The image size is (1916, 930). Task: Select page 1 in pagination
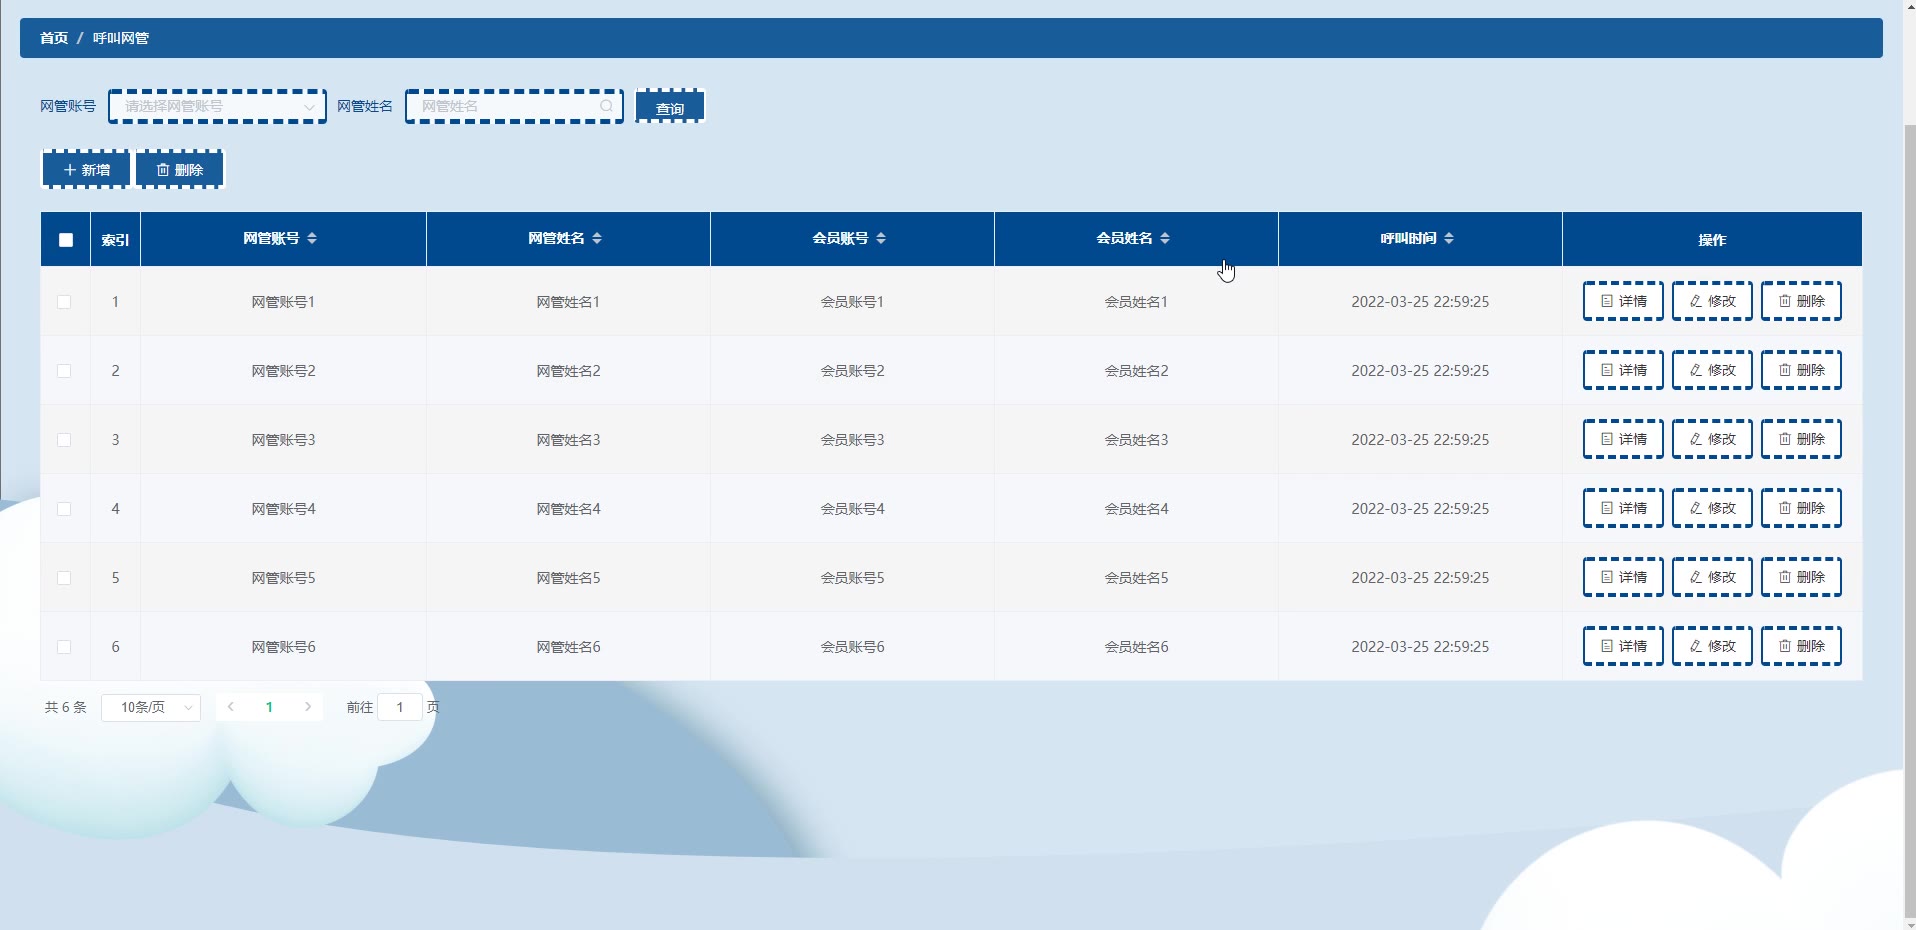coord(269,707)
